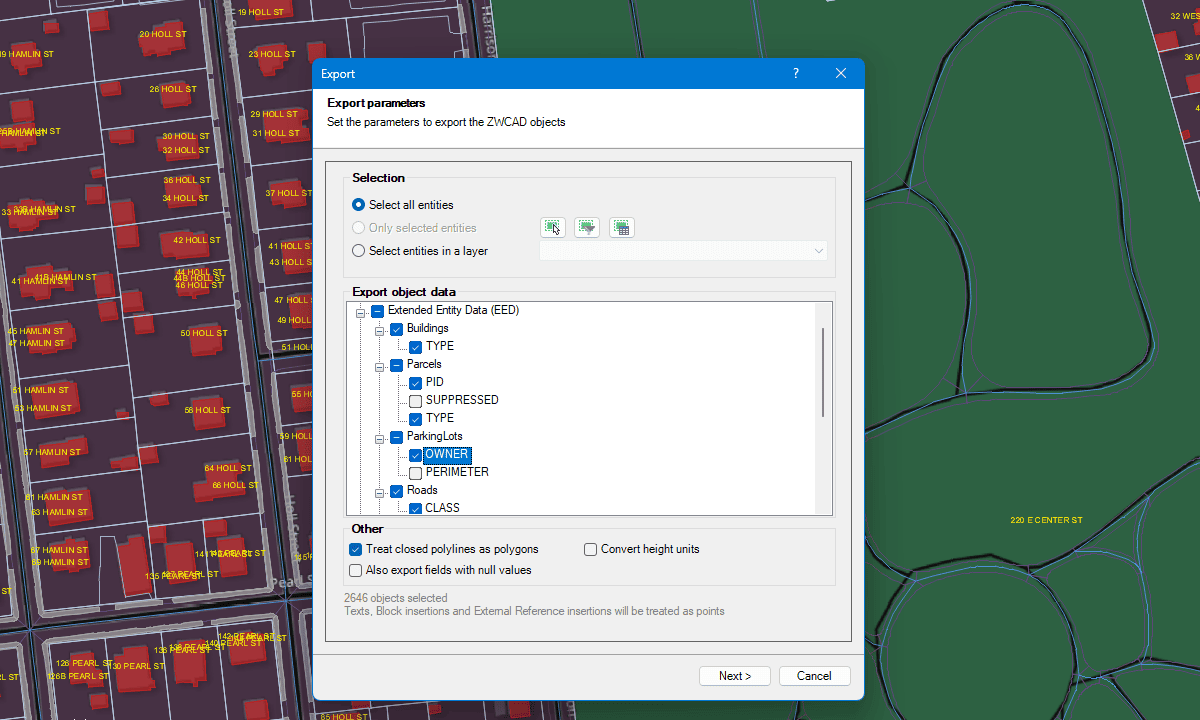This screenshot has width=1200, height=720.
Task: Collapse the ParkingLots tree node
Action: 380,437
